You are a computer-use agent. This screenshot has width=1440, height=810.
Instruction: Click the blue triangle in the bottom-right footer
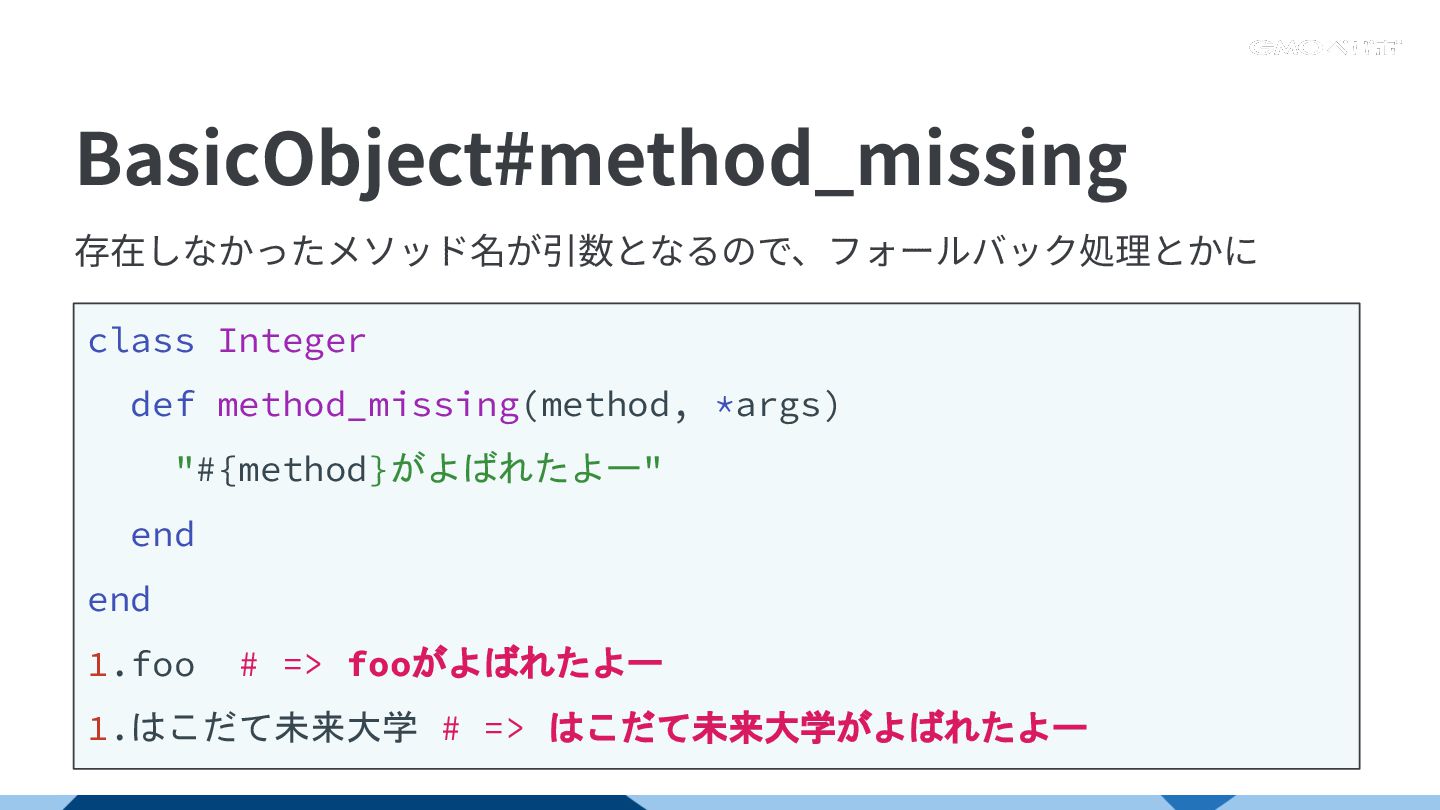pyautogui.click(x=1198, y=801)
